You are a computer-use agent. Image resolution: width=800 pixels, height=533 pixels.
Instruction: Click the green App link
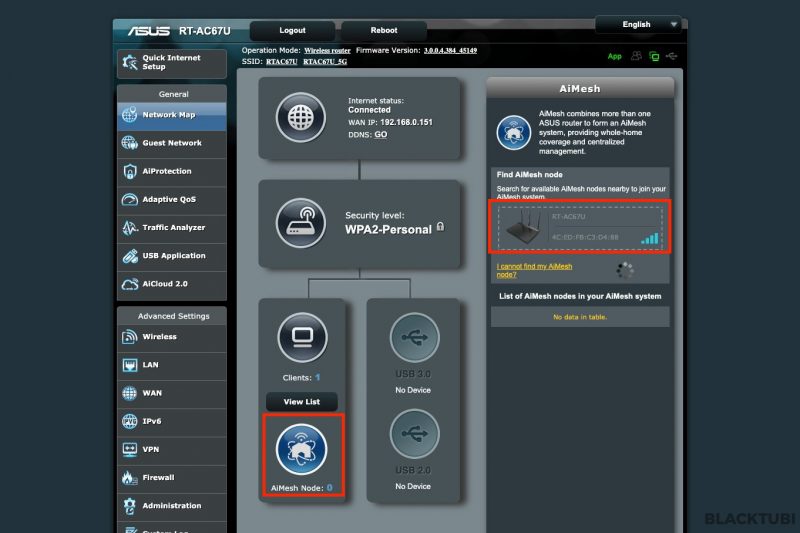coord(614,56)
